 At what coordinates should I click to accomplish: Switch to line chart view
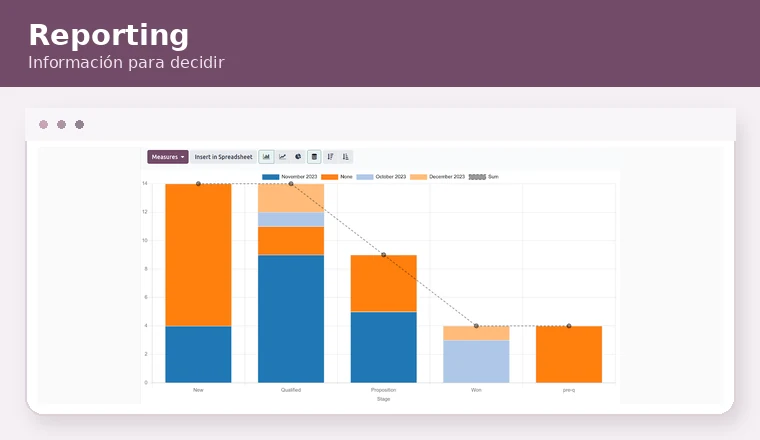click(x=282, y=157)
